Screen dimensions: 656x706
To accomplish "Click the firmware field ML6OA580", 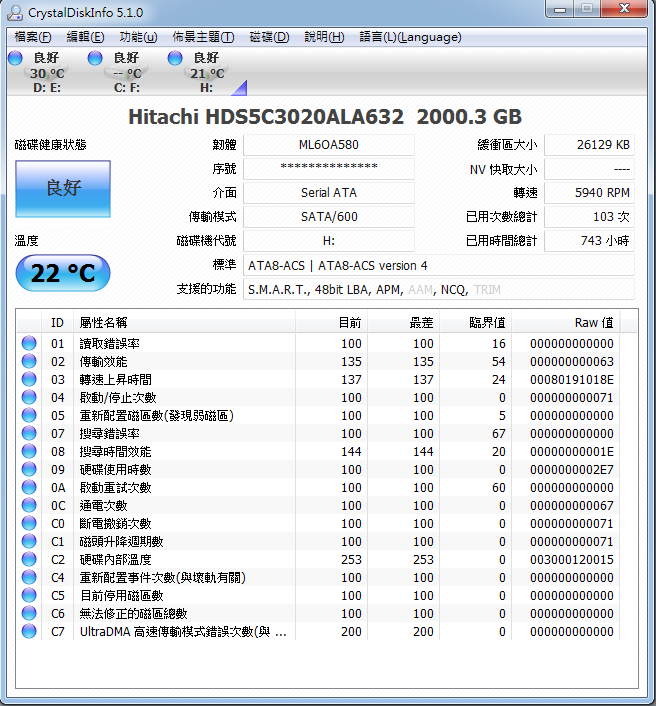I will tap(329, 145).
